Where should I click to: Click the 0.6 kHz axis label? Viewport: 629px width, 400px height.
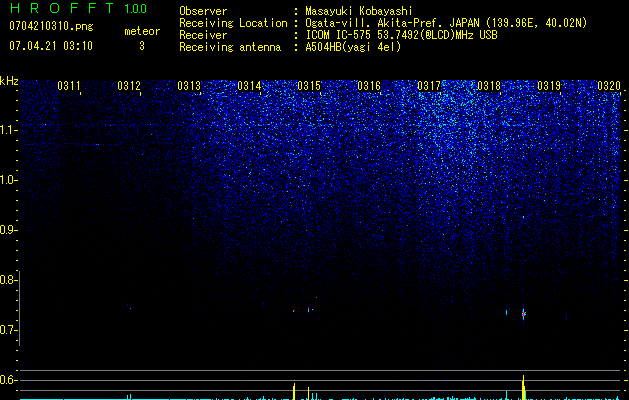[x=9, y=380]
